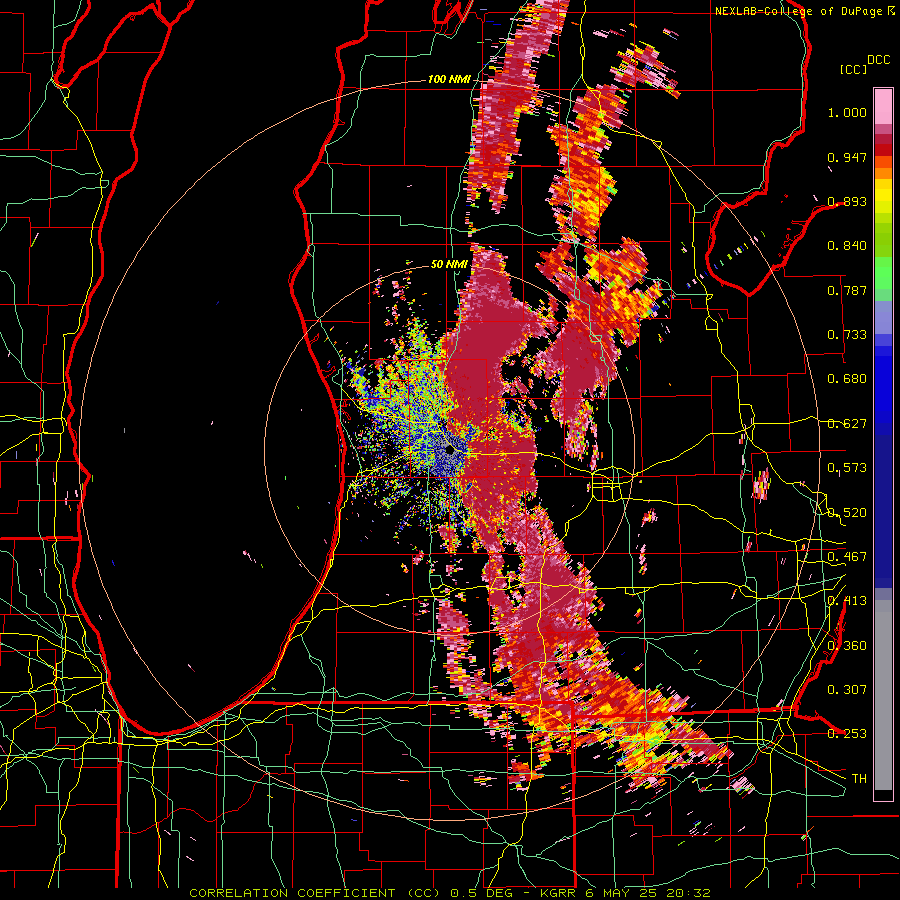Pick the bright green color bar segment
Screen dimensions: 900x900
point(883,273)
